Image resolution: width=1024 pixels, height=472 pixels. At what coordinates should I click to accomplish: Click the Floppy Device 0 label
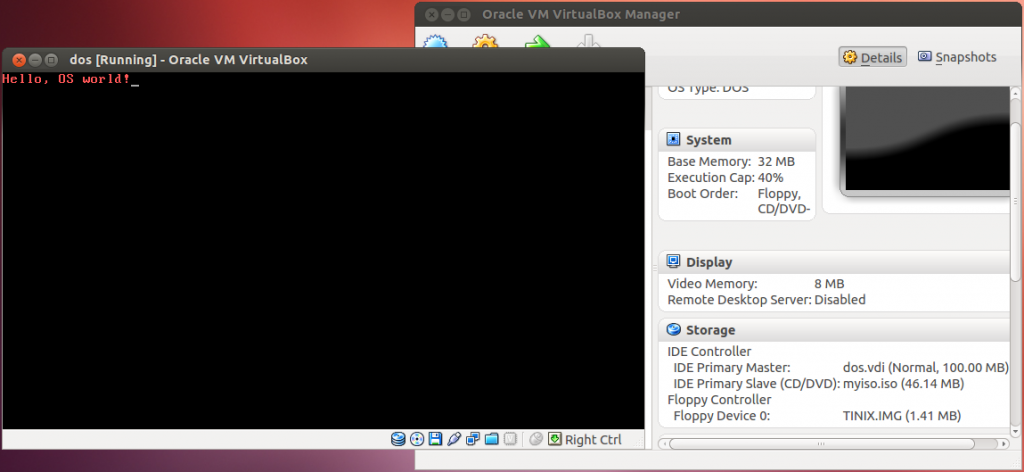pos(722,416)
